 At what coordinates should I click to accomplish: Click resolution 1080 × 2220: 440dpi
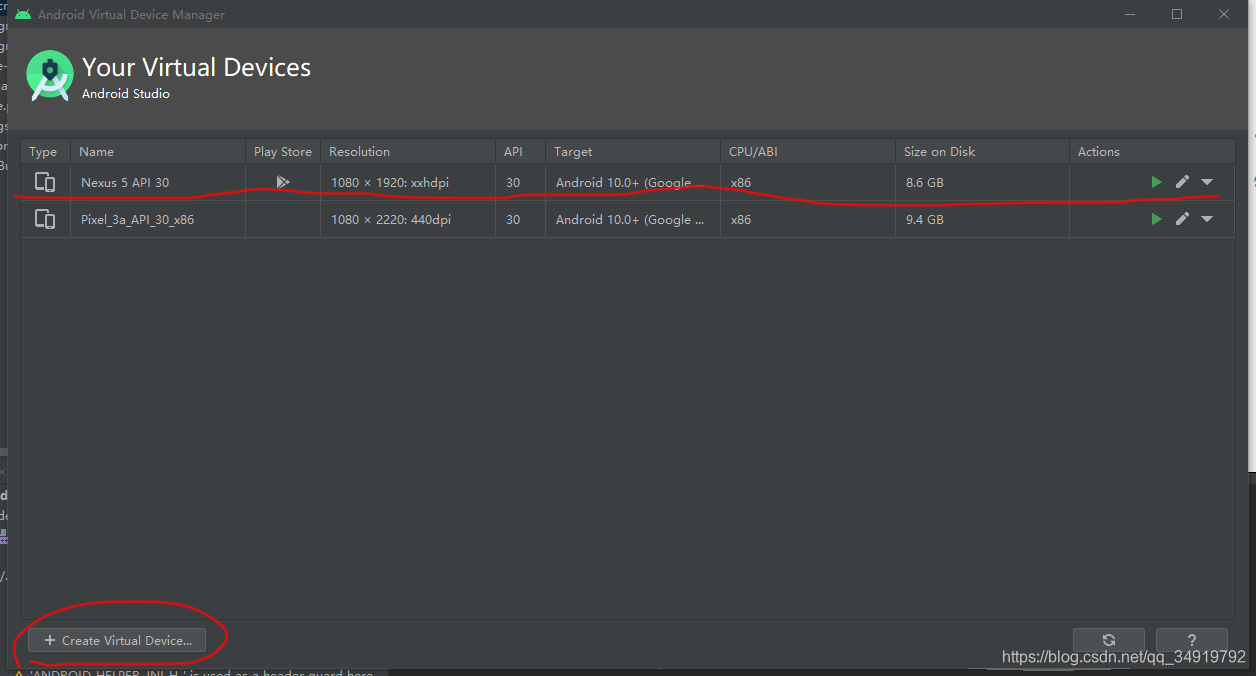391,219
